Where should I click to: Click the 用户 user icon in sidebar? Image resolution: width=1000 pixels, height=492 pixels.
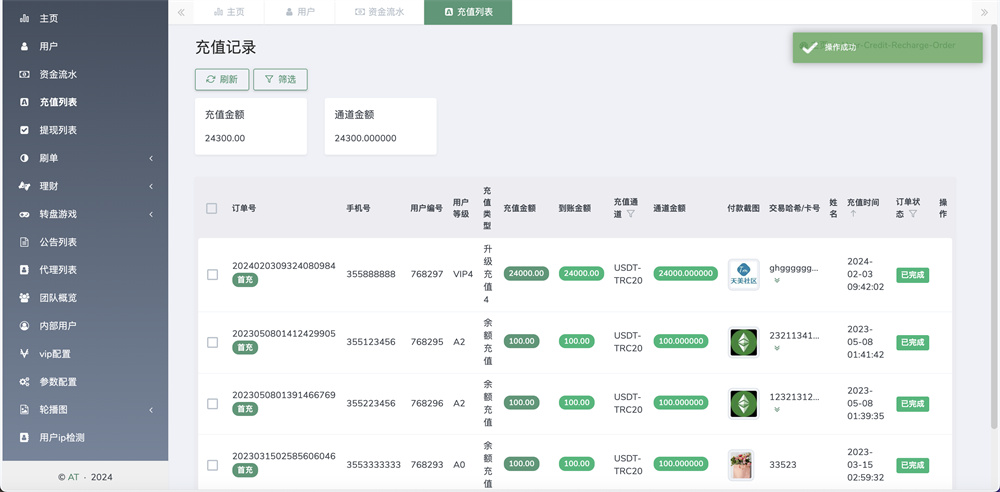pos(24,46)
